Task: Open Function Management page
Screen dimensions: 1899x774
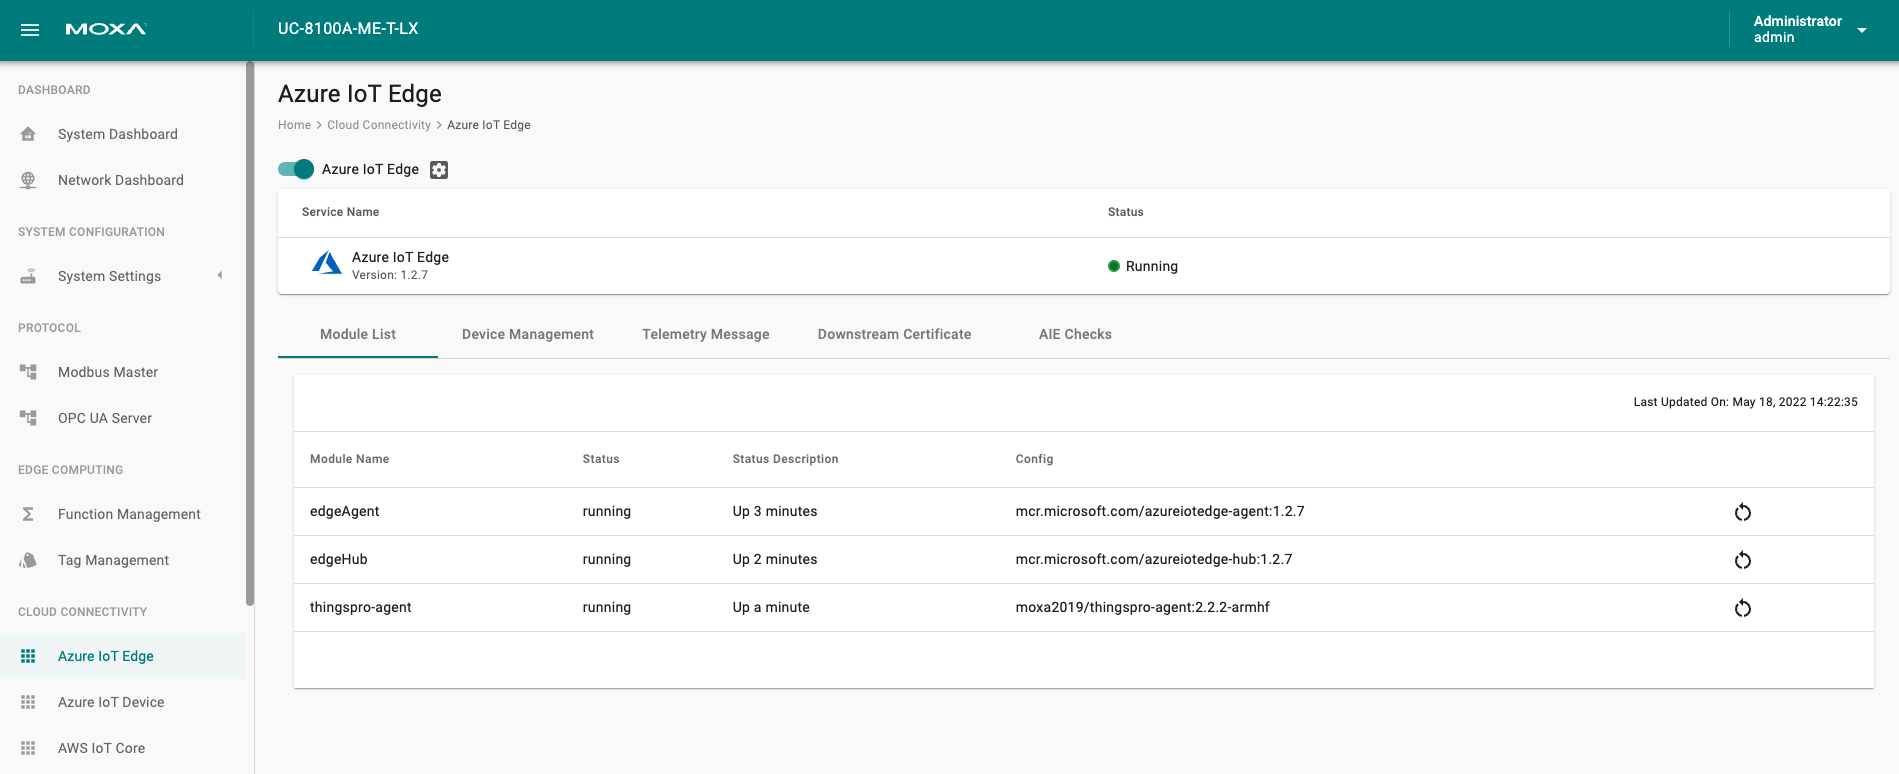Action: (x=129, y=514)
